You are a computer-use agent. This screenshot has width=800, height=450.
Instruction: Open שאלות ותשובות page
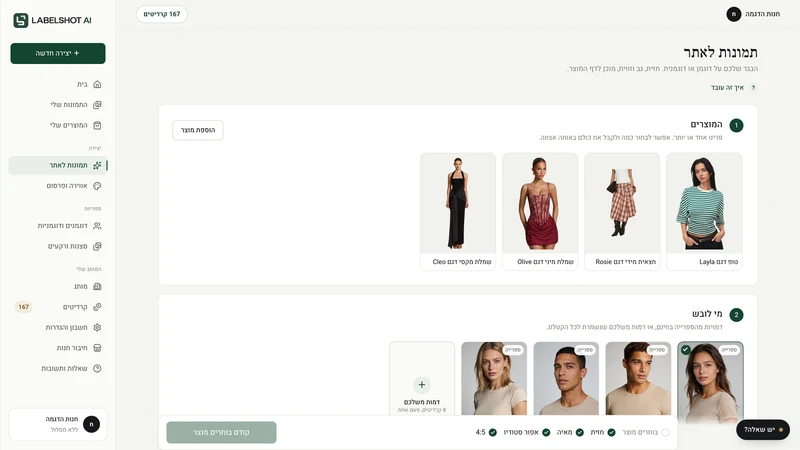click(x=58, y=368)
